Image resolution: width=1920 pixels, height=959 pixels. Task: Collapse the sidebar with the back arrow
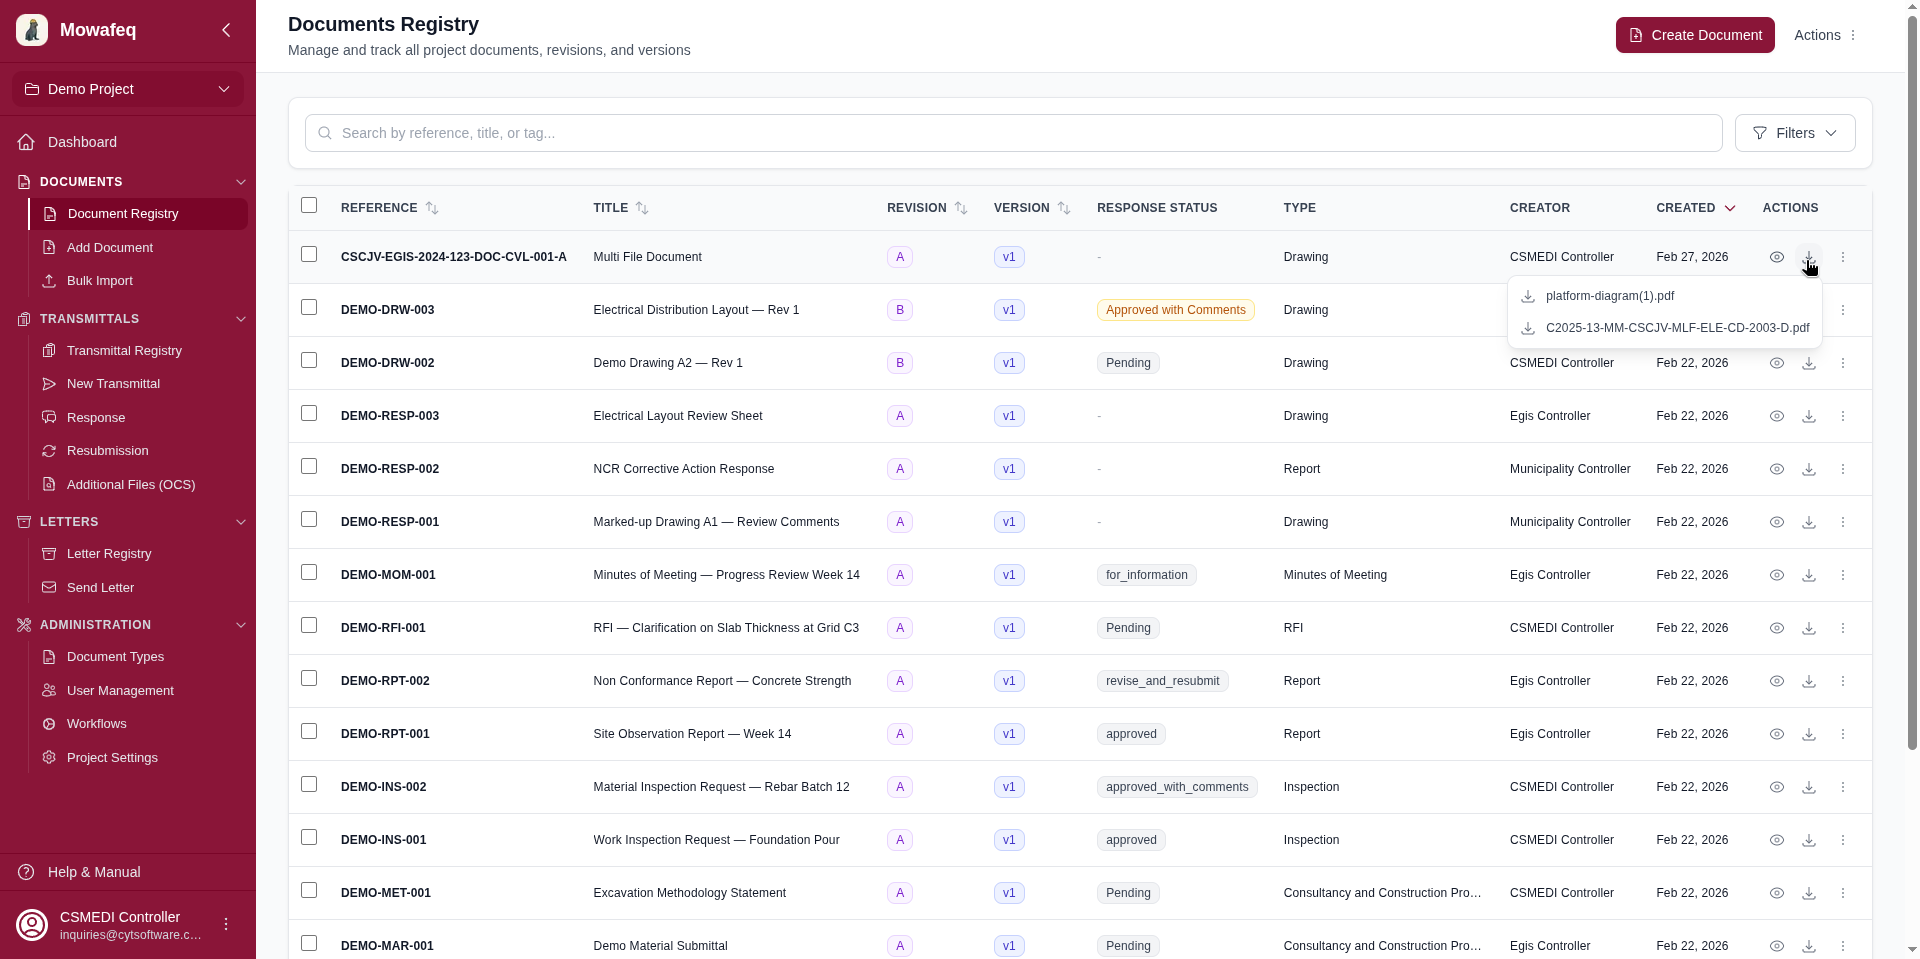click(x=225, y=30)
